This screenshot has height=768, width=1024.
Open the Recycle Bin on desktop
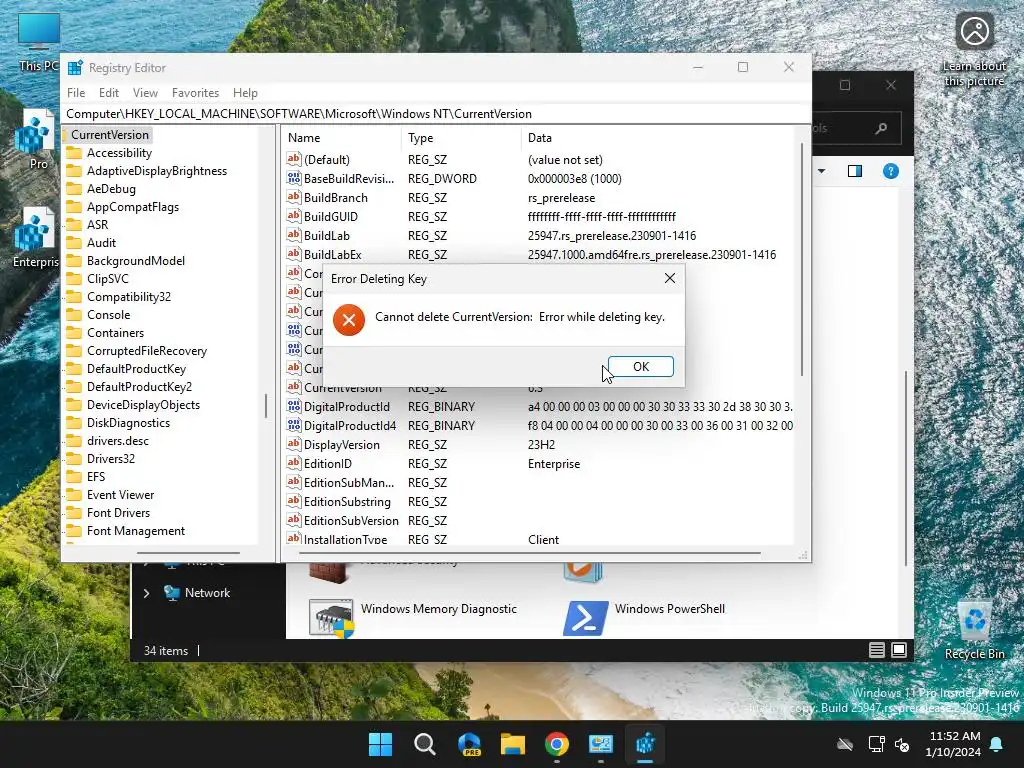[x=974, y=630]
